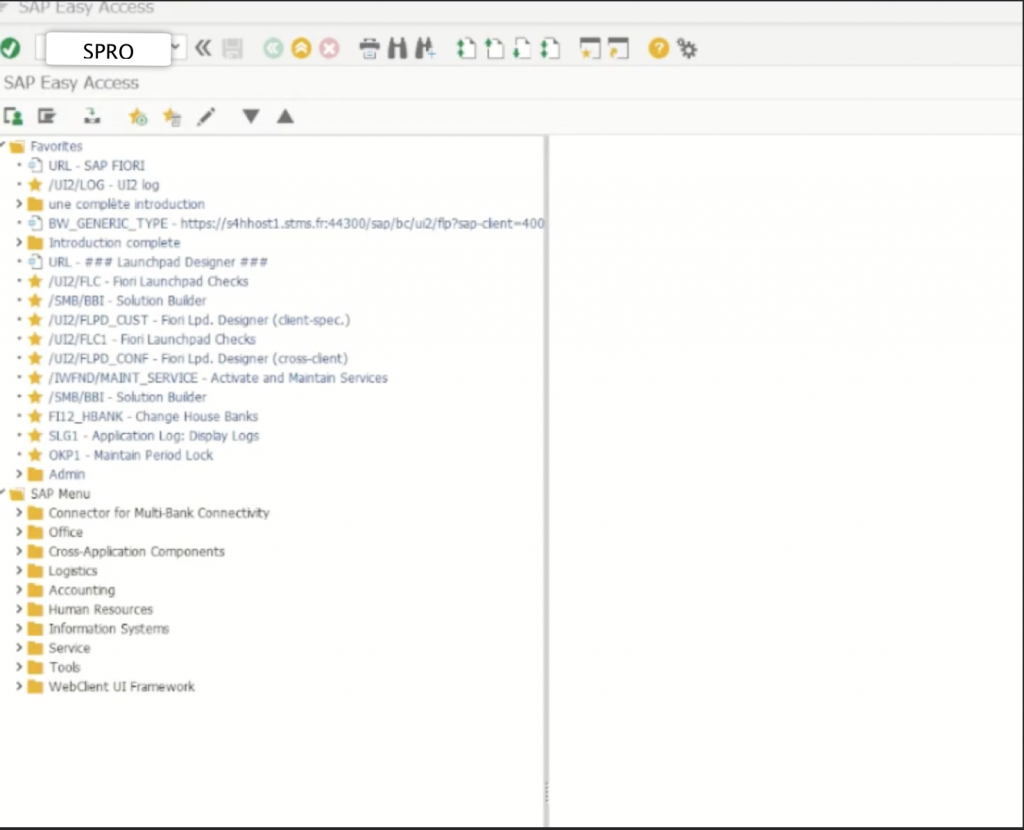Expand the Accounting folder
The width and height of the screenshot is (1024, 830).
coord(19,590)
